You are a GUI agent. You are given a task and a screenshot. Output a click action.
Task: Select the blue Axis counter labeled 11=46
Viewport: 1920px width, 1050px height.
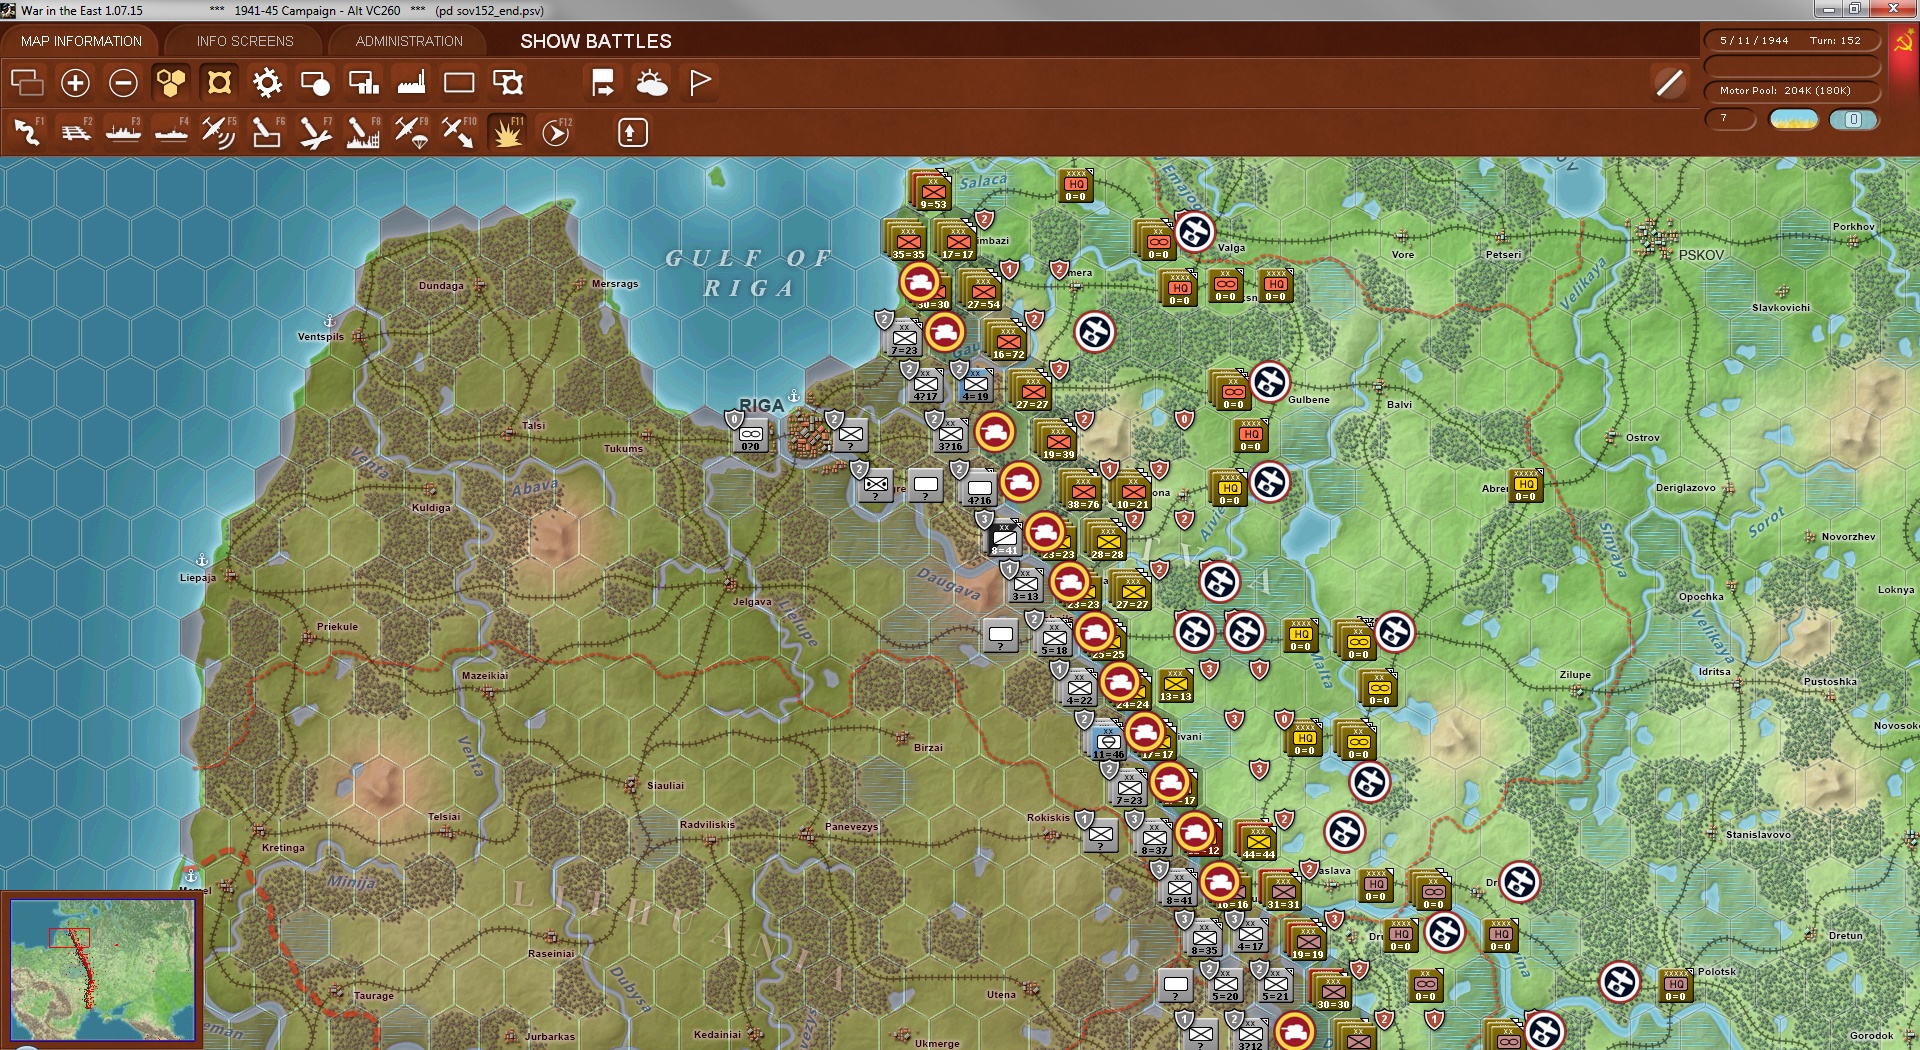point(1108,741)
